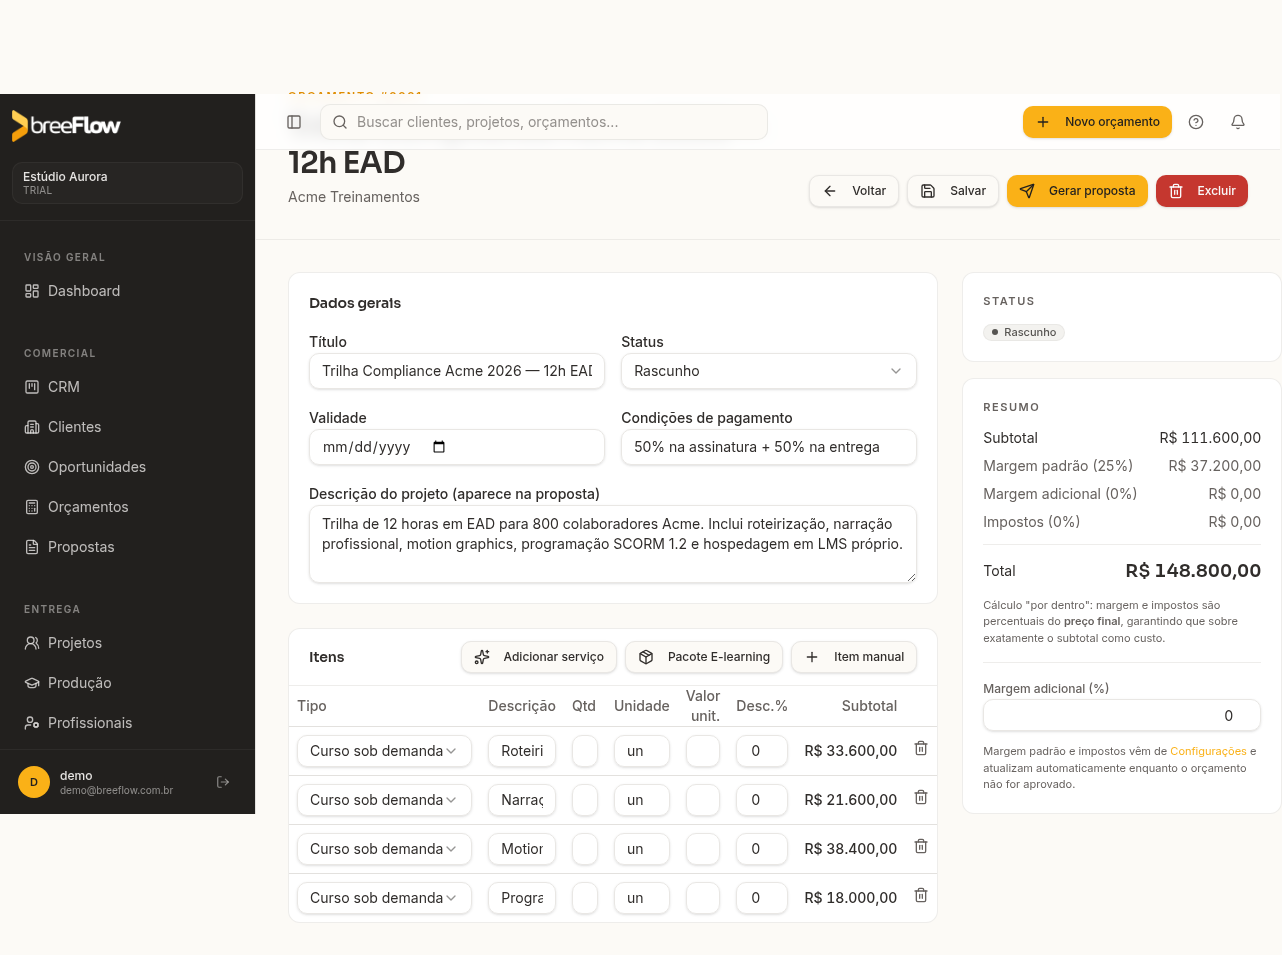Click the Validade date field
1282x955 pixels.
coord(457,447)
